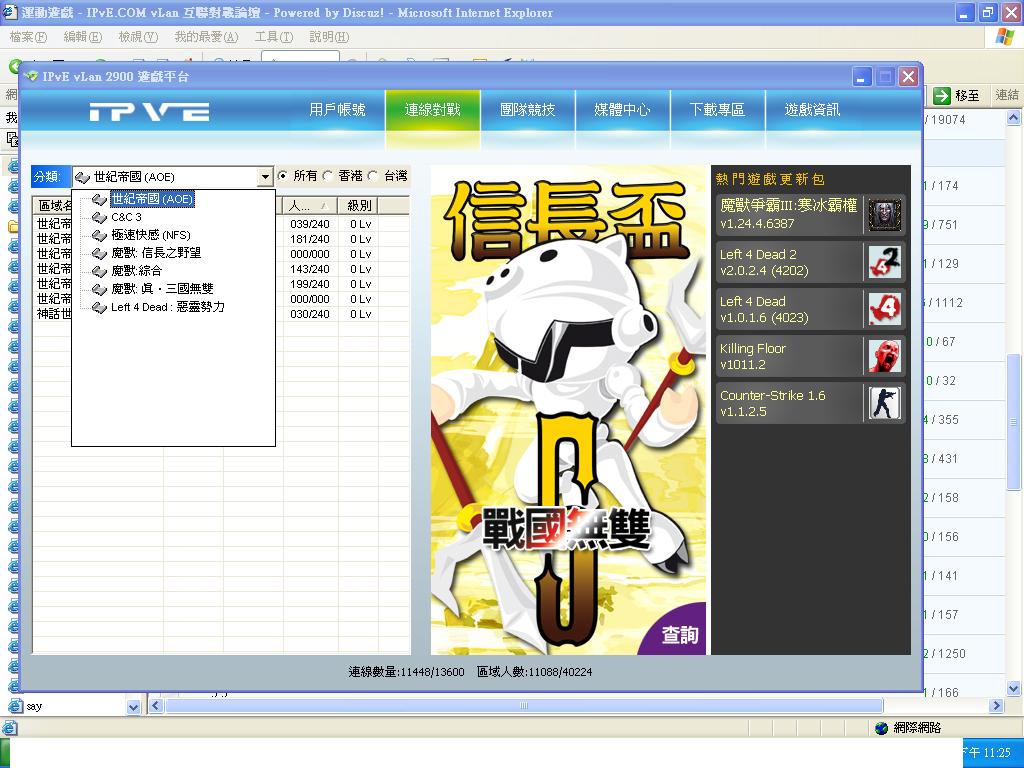Choose Left 4 Dead: 惡靈勢力 from list

(x=168, y=307)
